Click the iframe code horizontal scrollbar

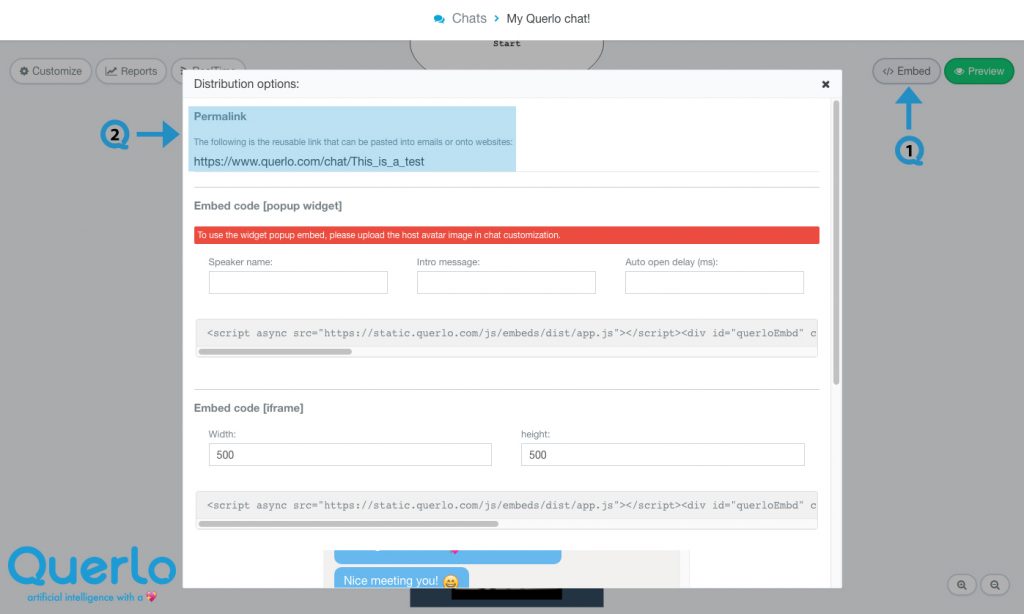(348, 524)
